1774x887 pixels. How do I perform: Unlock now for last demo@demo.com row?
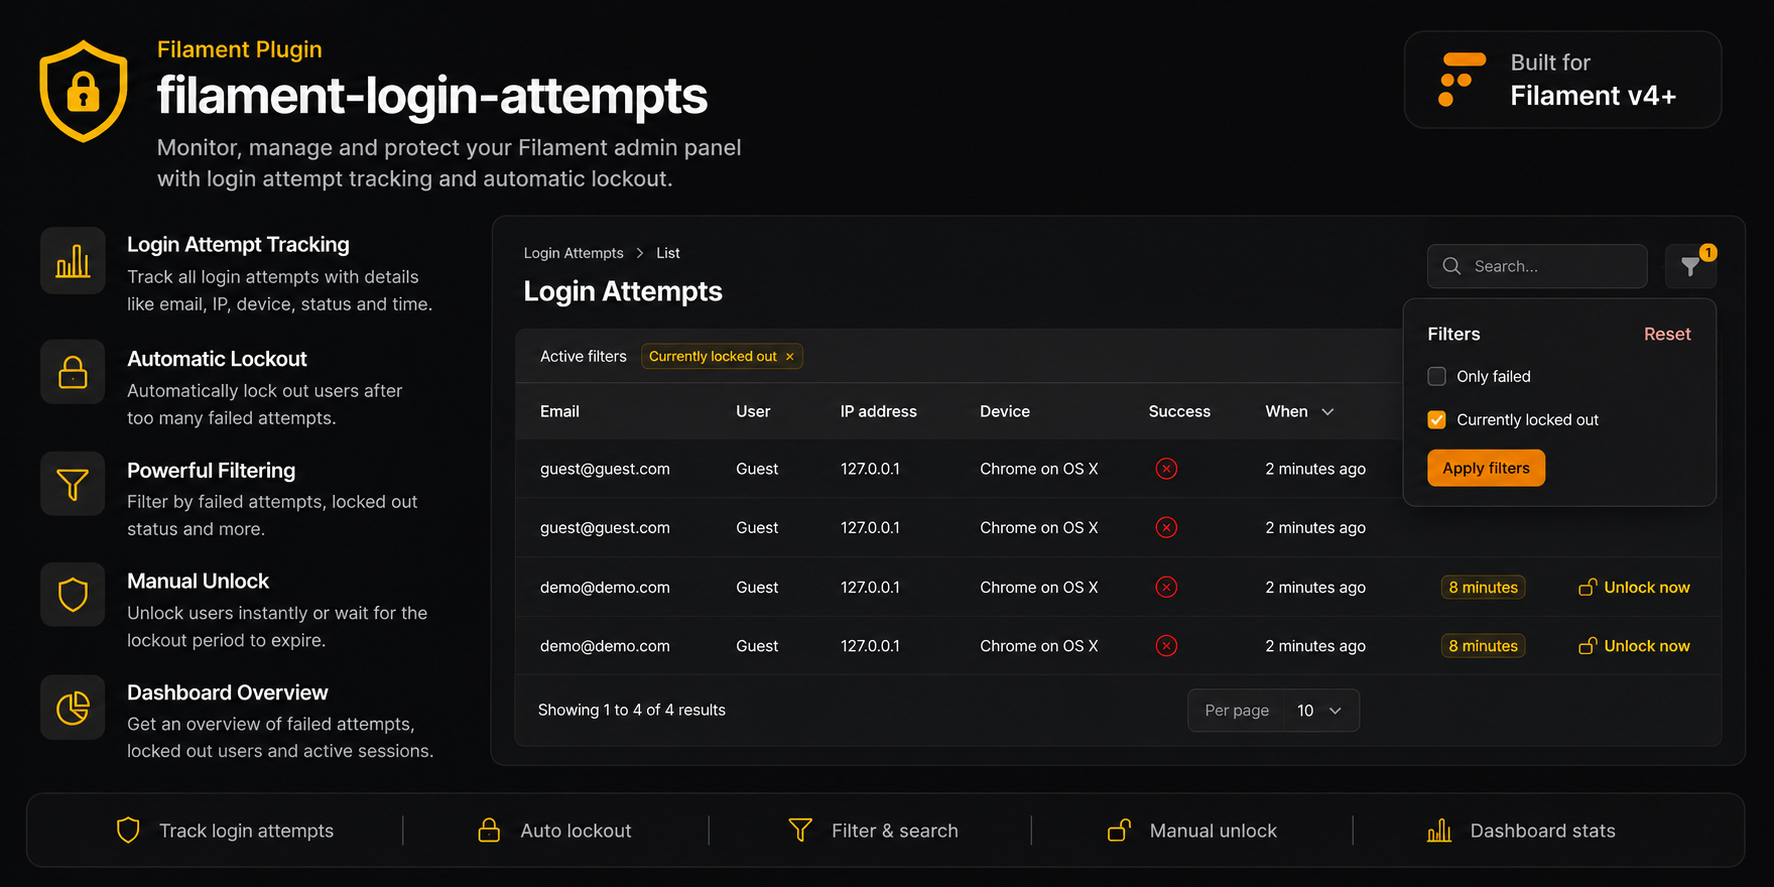pos(1634,646)
